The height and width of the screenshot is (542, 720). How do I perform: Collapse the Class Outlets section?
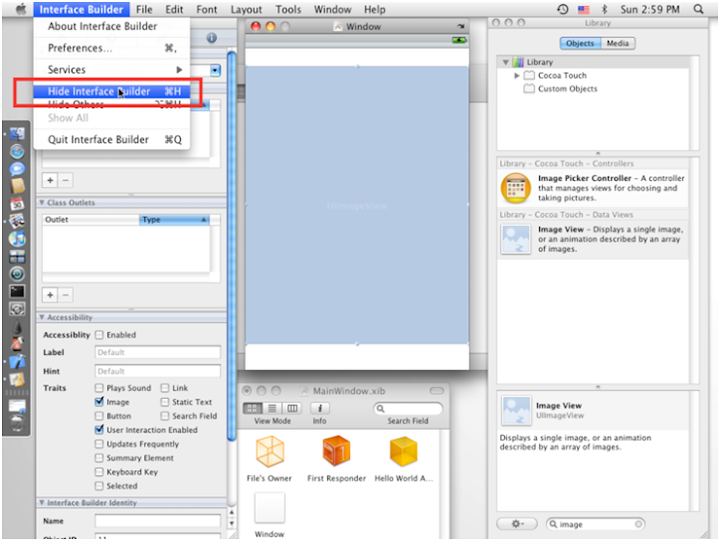(41, 203)
